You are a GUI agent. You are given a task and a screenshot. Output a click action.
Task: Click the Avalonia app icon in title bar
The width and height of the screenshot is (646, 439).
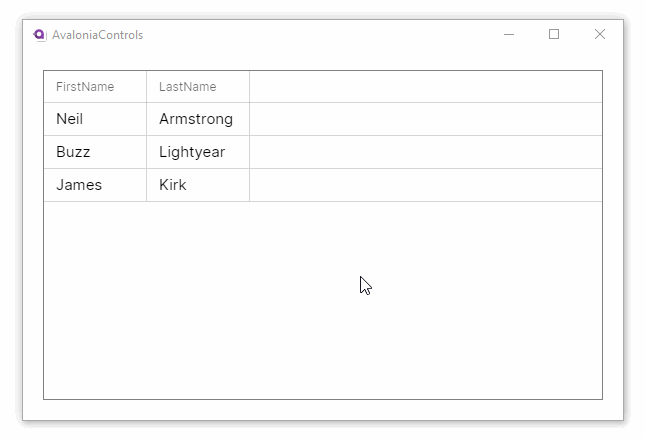click(40, 35)
